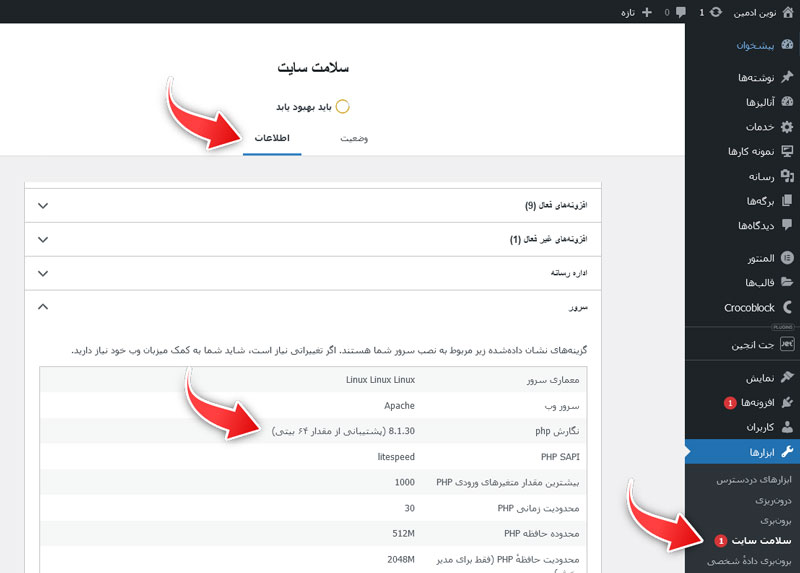
Task: Click the site health status circle indicator
Action: 342,107
